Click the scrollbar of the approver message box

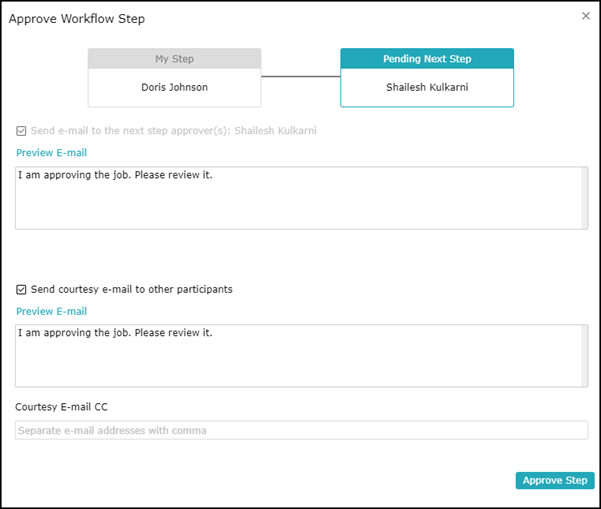tap(584, 197)
